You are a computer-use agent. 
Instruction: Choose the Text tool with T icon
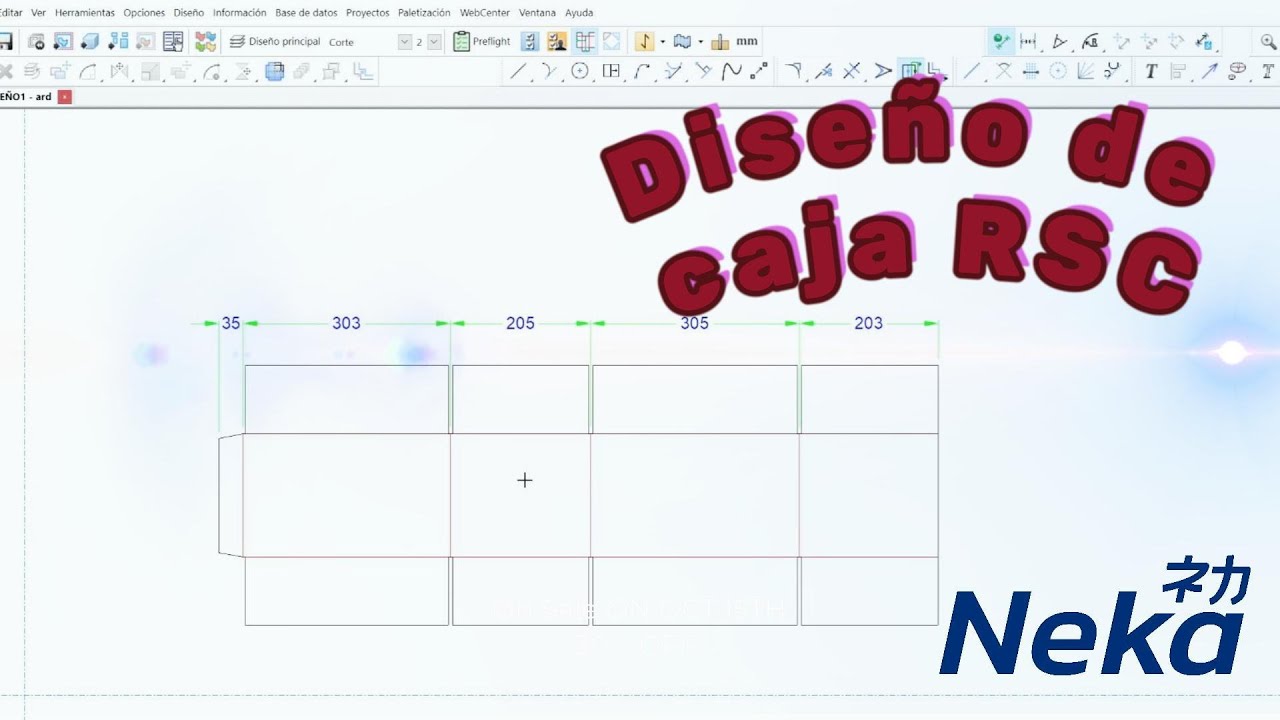[x=1151, y=71]
